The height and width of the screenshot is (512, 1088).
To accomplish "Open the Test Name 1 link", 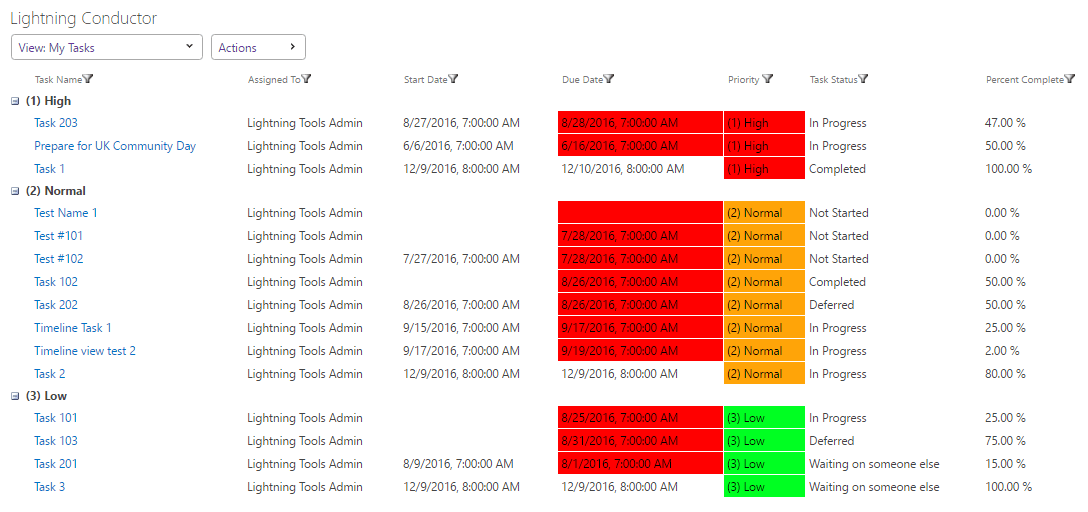I will tap(66, 212).
